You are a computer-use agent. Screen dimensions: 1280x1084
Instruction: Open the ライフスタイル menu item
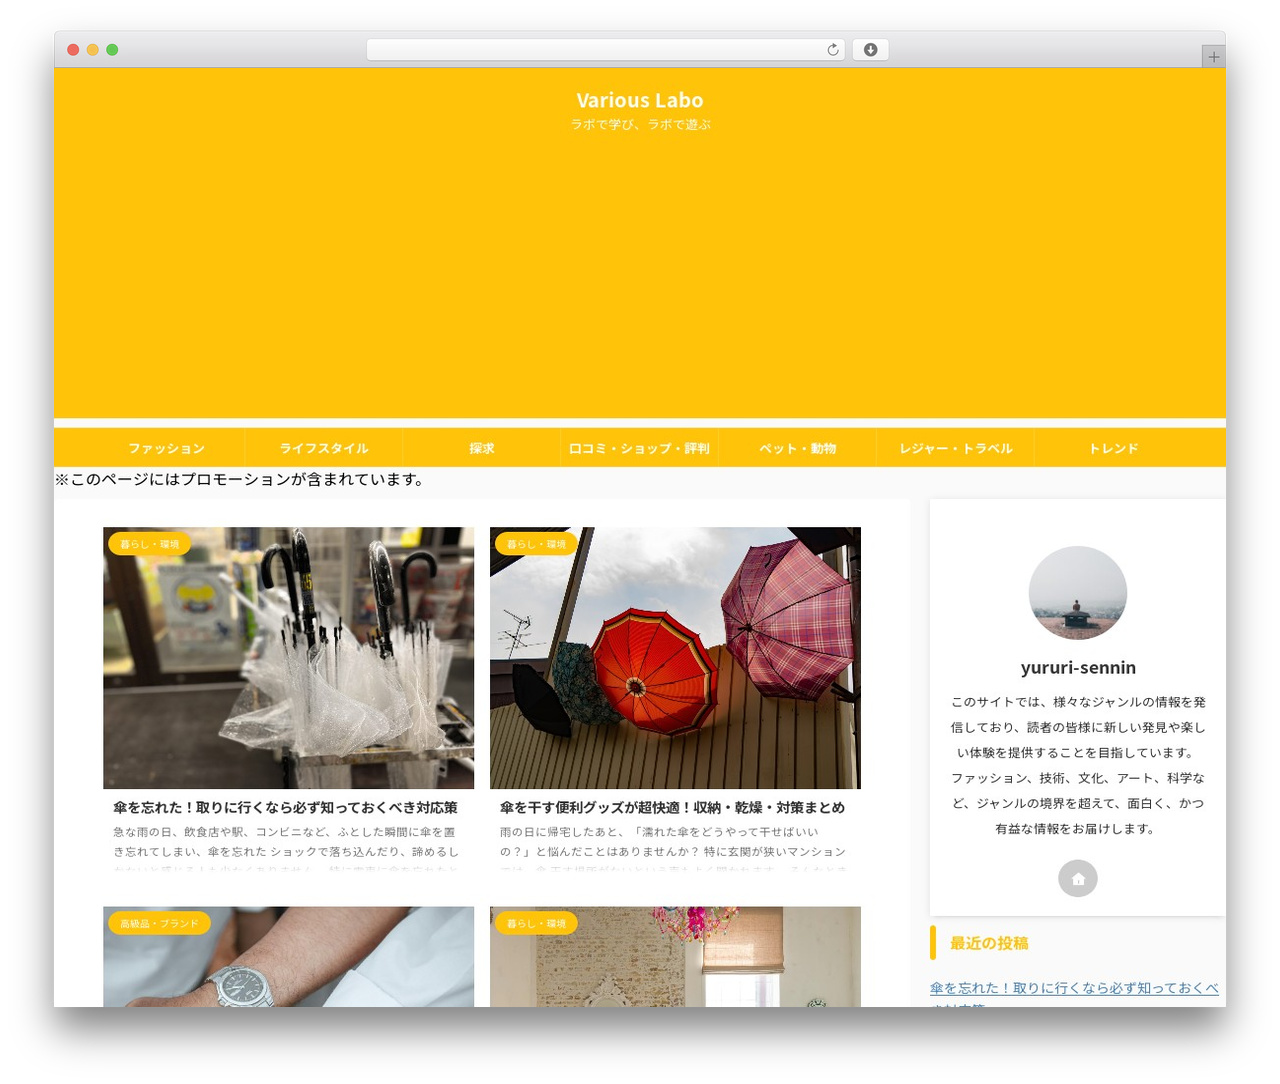[324, 448]
